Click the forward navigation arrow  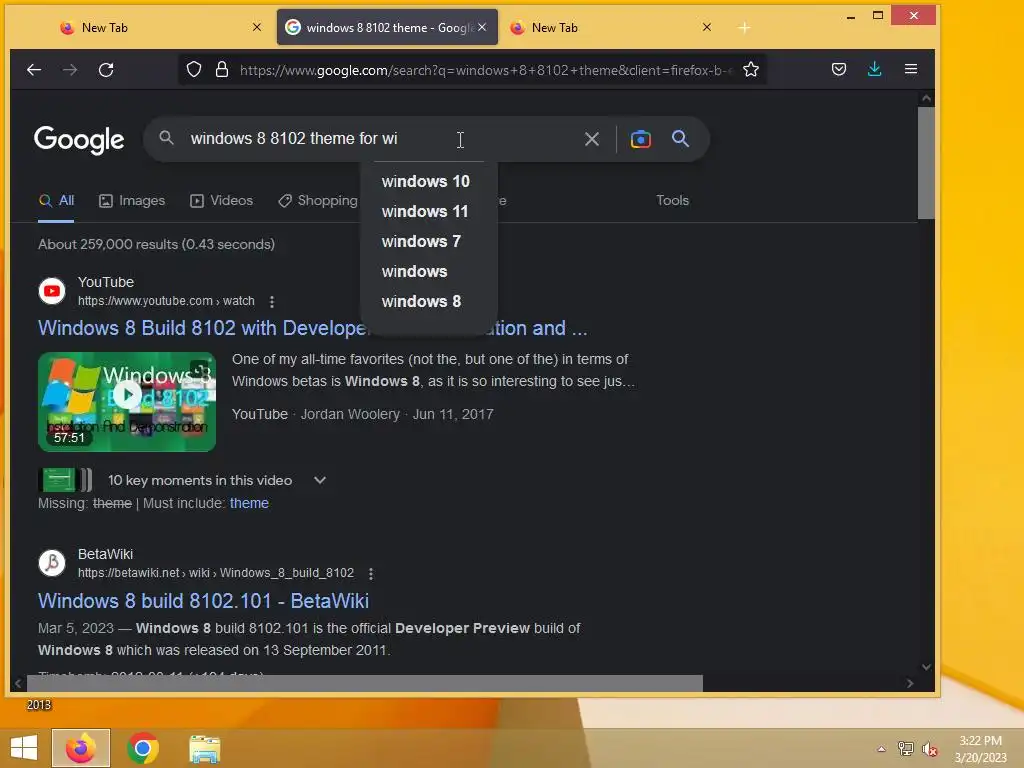[70, 69]
